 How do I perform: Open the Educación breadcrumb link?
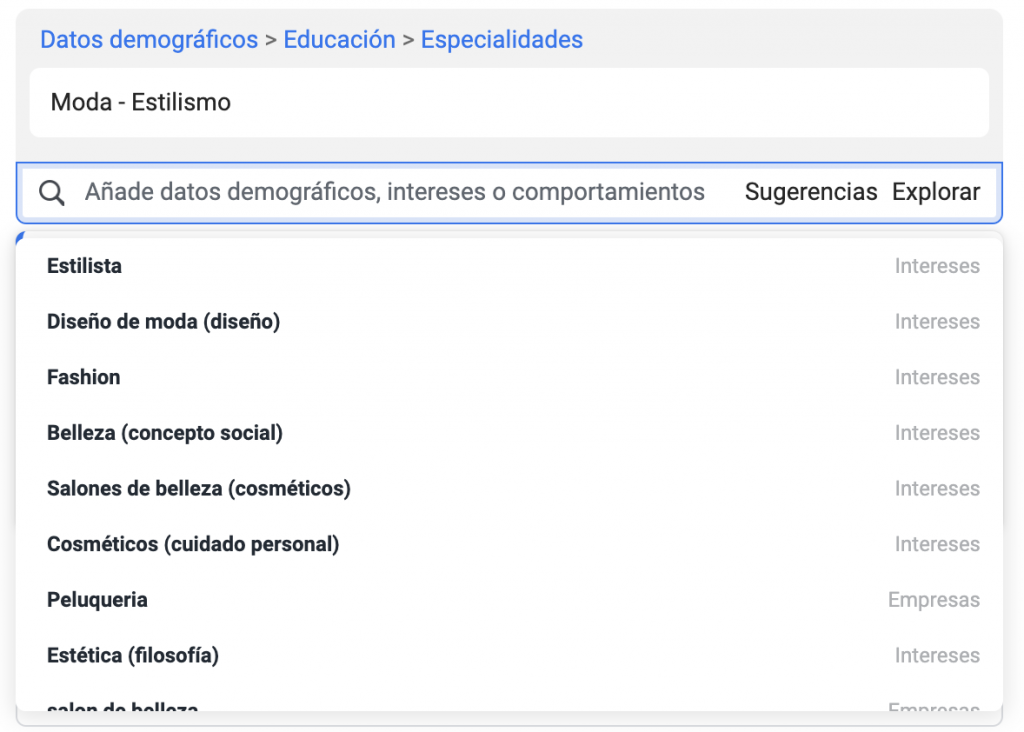[x=339, y=39]
